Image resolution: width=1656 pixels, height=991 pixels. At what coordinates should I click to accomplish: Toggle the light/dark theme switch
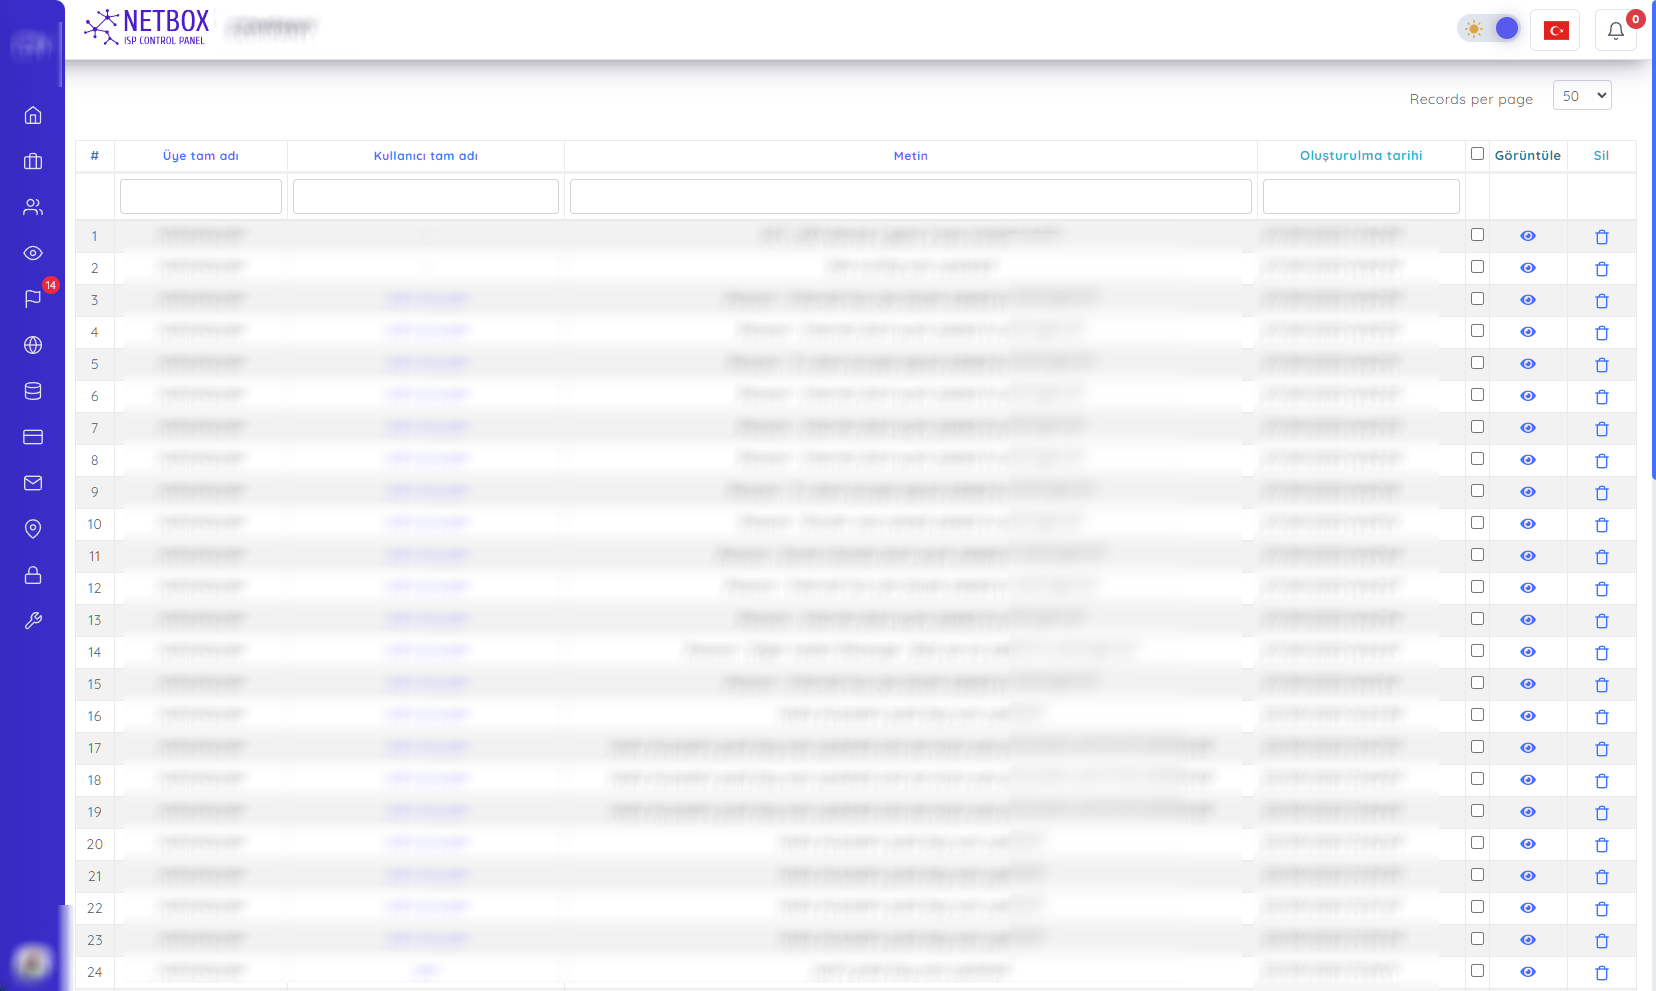(1489, 29)
